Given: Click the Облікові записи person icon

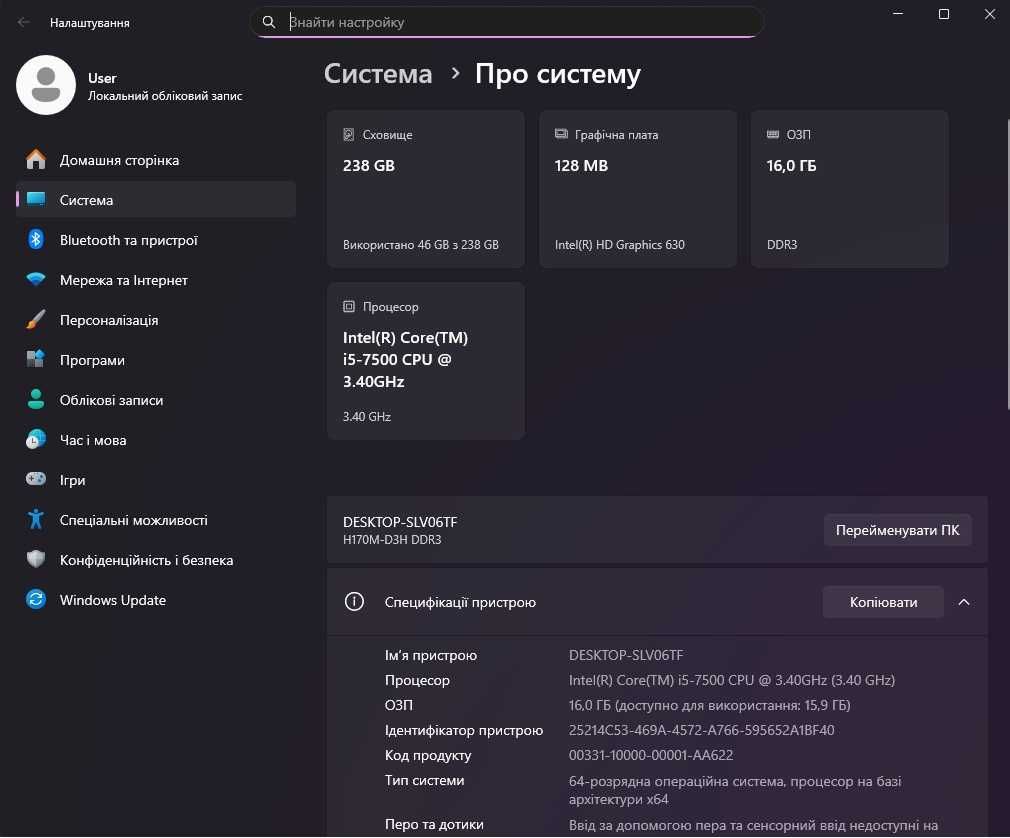Looking at the screenshot, I should pos(36,399).
